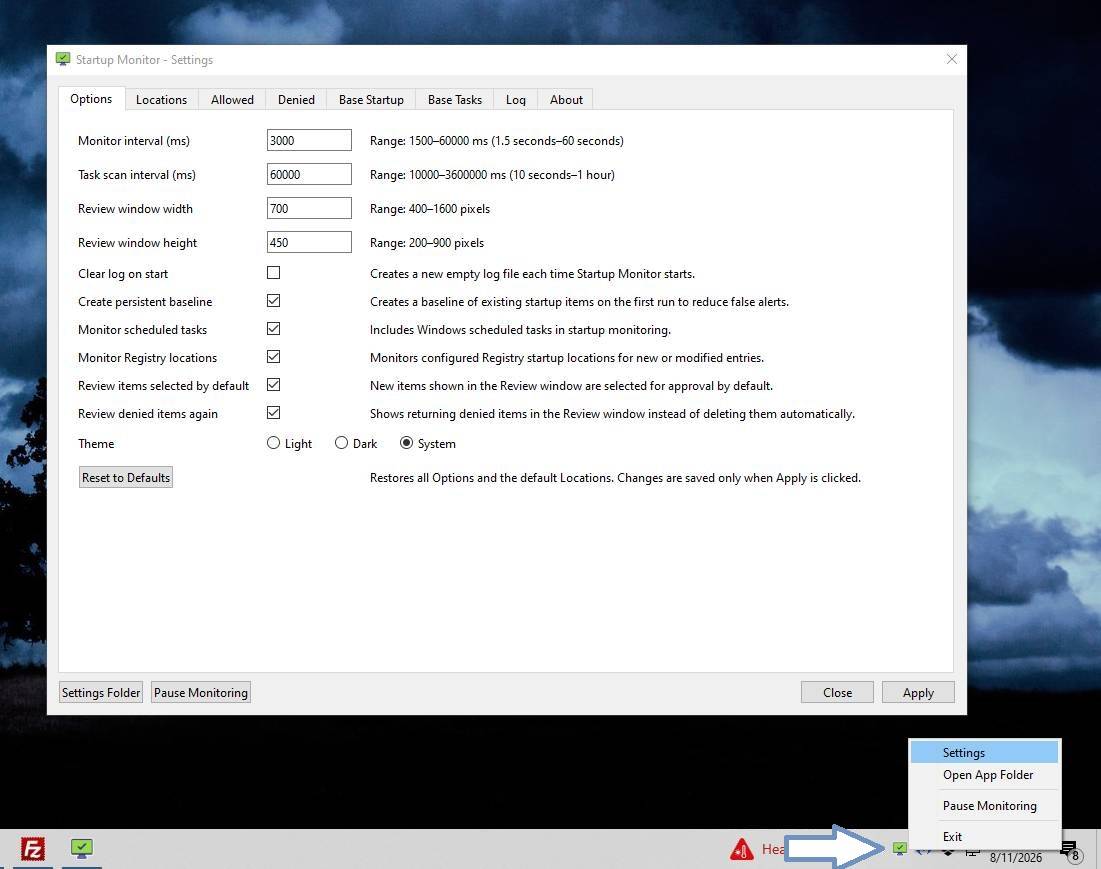Open the heat warning weather alert icon
The width and height of the screenshot is (1101, 869).
coord(741,849)
